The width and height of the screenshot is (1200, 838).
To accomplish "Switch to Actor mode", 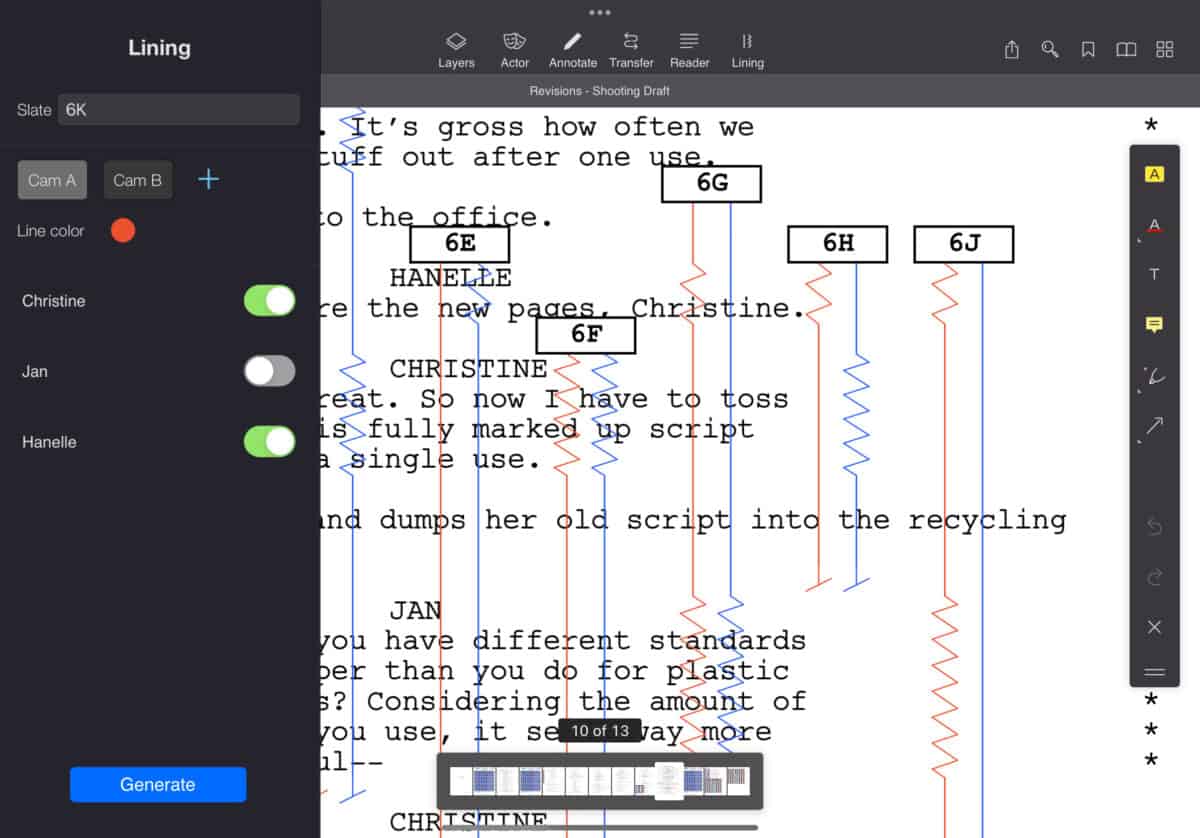I will pyautogui.click(x=514, y=48).
